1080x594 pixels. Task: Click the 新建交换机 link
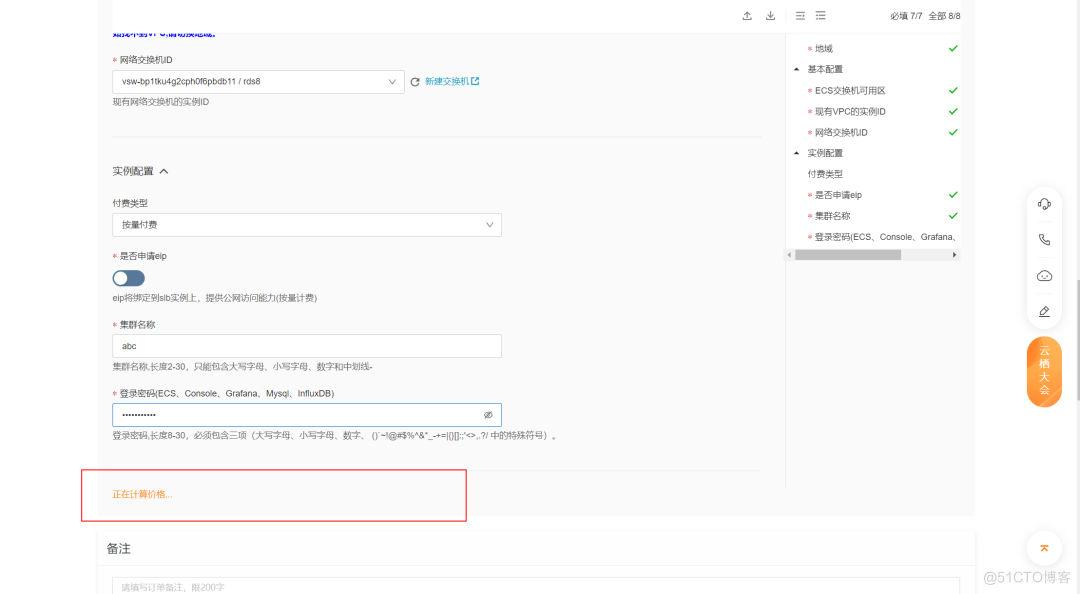[452, 81]
